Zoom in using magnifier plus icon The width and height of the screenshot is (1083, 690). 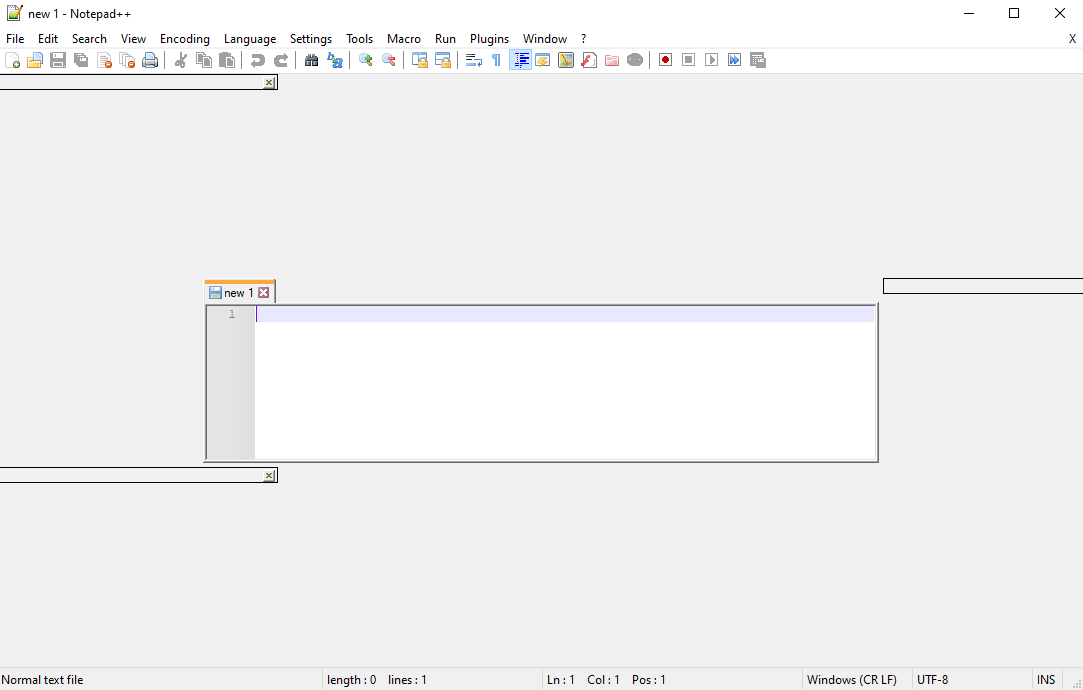(365, 60)
